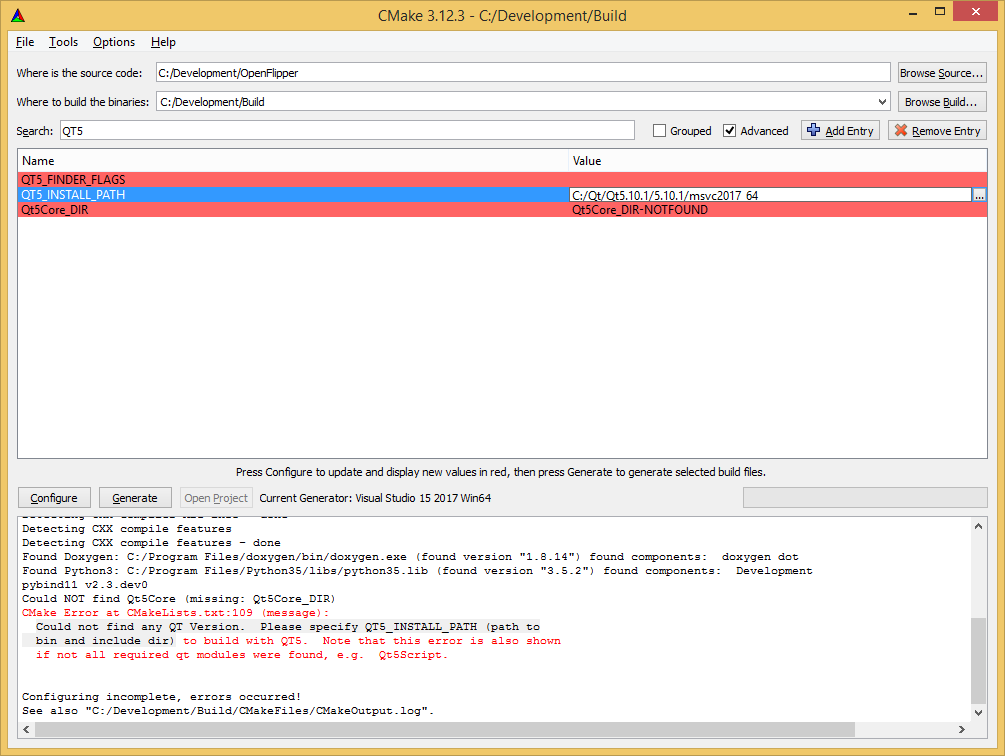Open the build directory dropdown
Viewport: 1005px width, 756px height.
click(x=882, y=101)
